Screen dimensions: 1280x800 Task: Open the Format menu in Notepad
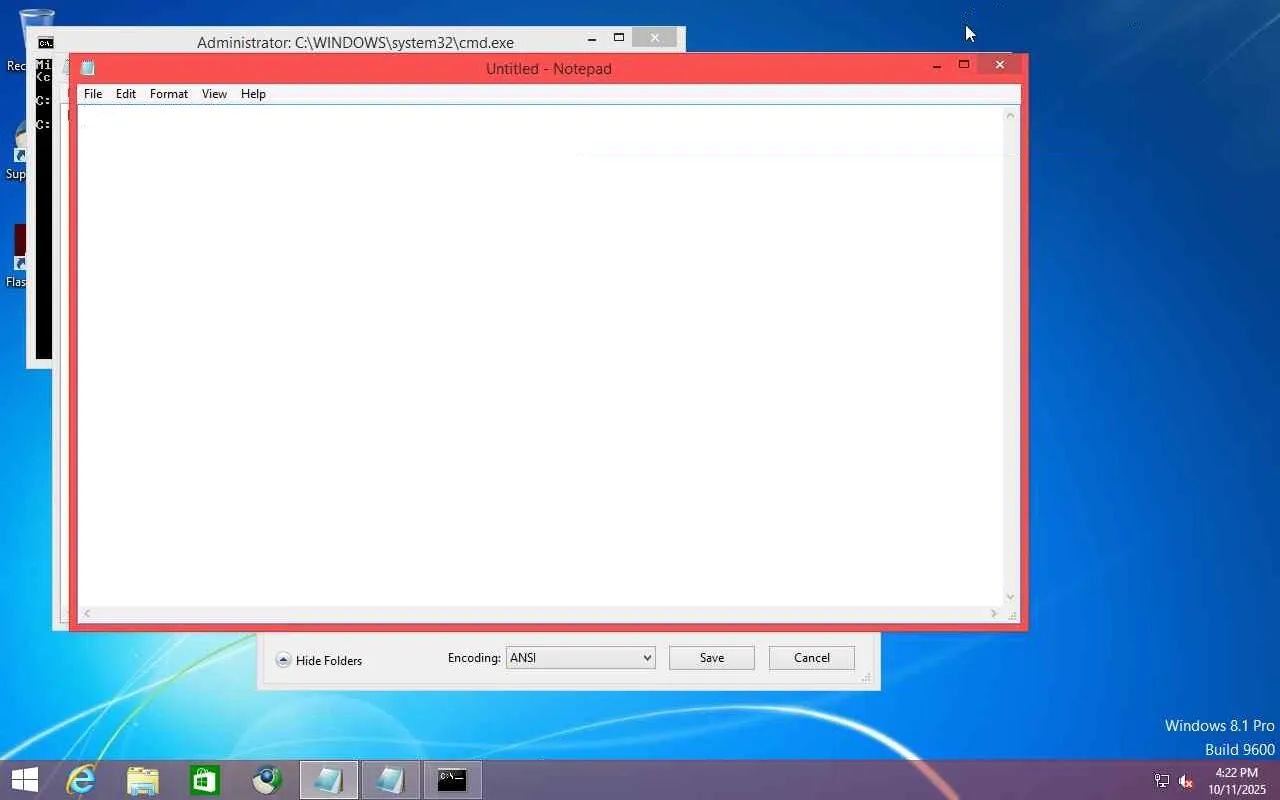169,94
